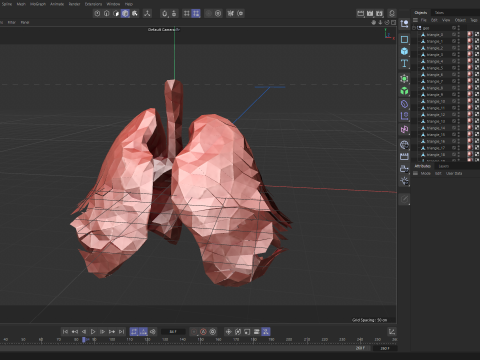Click the Axis mode icon

click(147, 13)
